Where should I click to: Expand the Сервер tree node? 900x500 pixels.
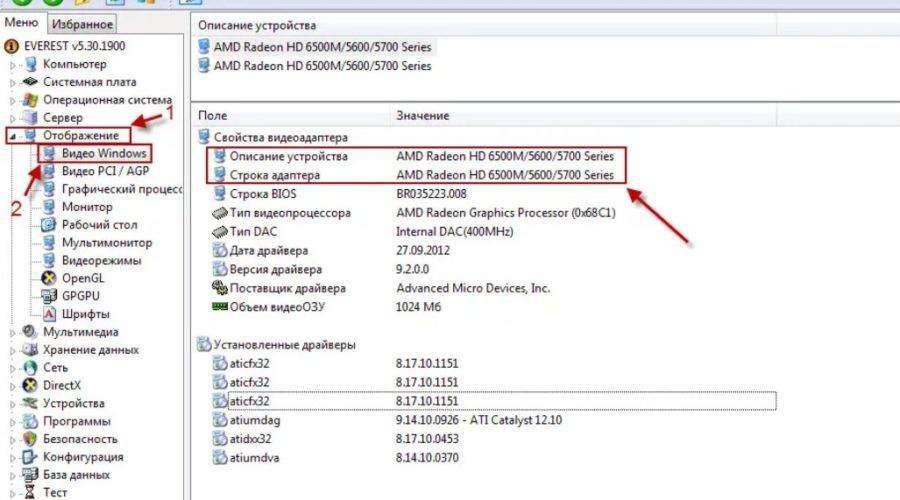(x=13, y=118)
